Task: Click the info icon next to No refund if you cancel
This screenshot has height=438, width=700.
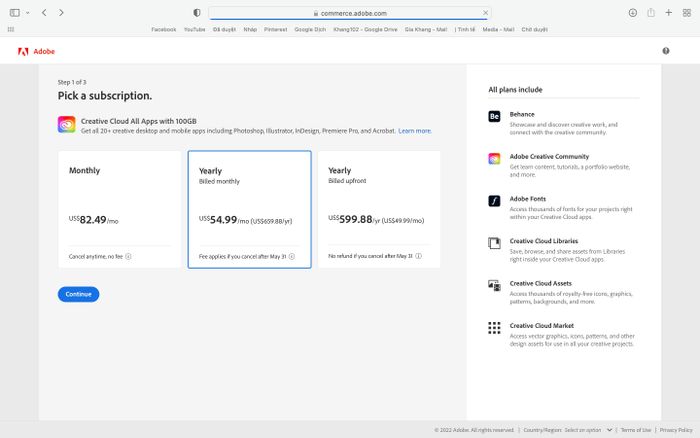Action: click(418, 256)
